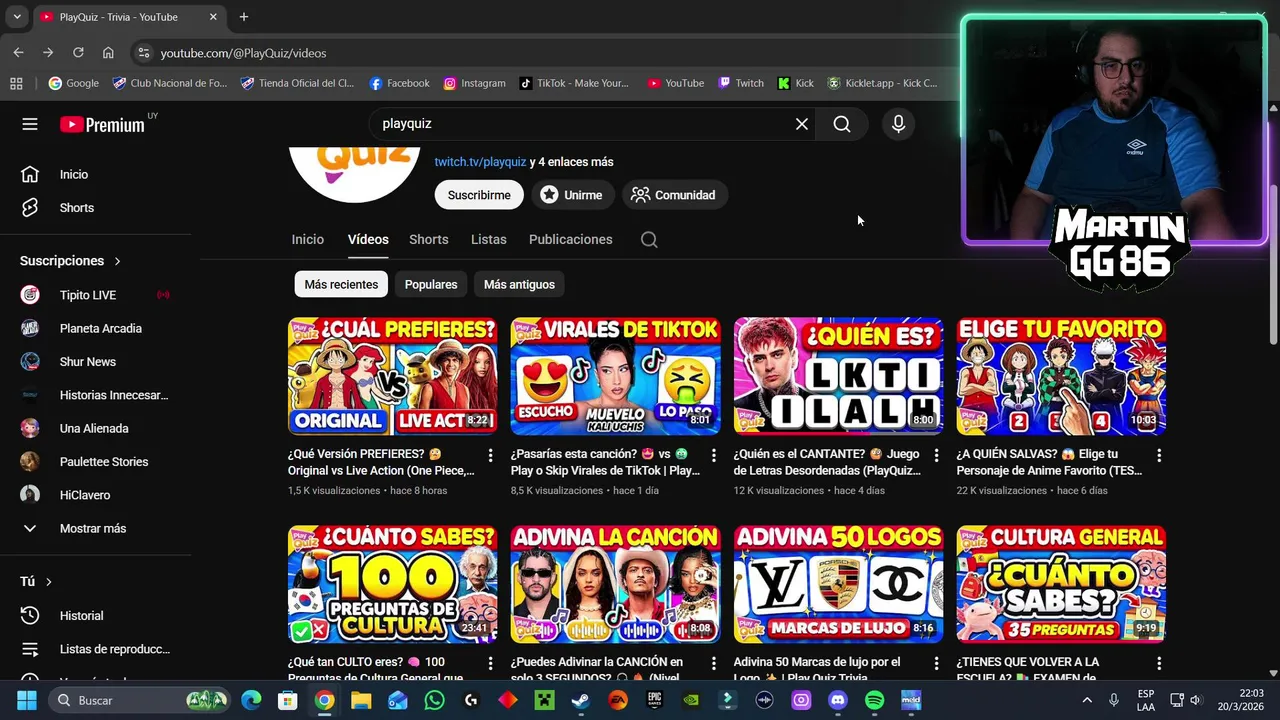1280x720 pixels.
Task: Switch to the Vídeos channel tab
Action: click(368, 239)
